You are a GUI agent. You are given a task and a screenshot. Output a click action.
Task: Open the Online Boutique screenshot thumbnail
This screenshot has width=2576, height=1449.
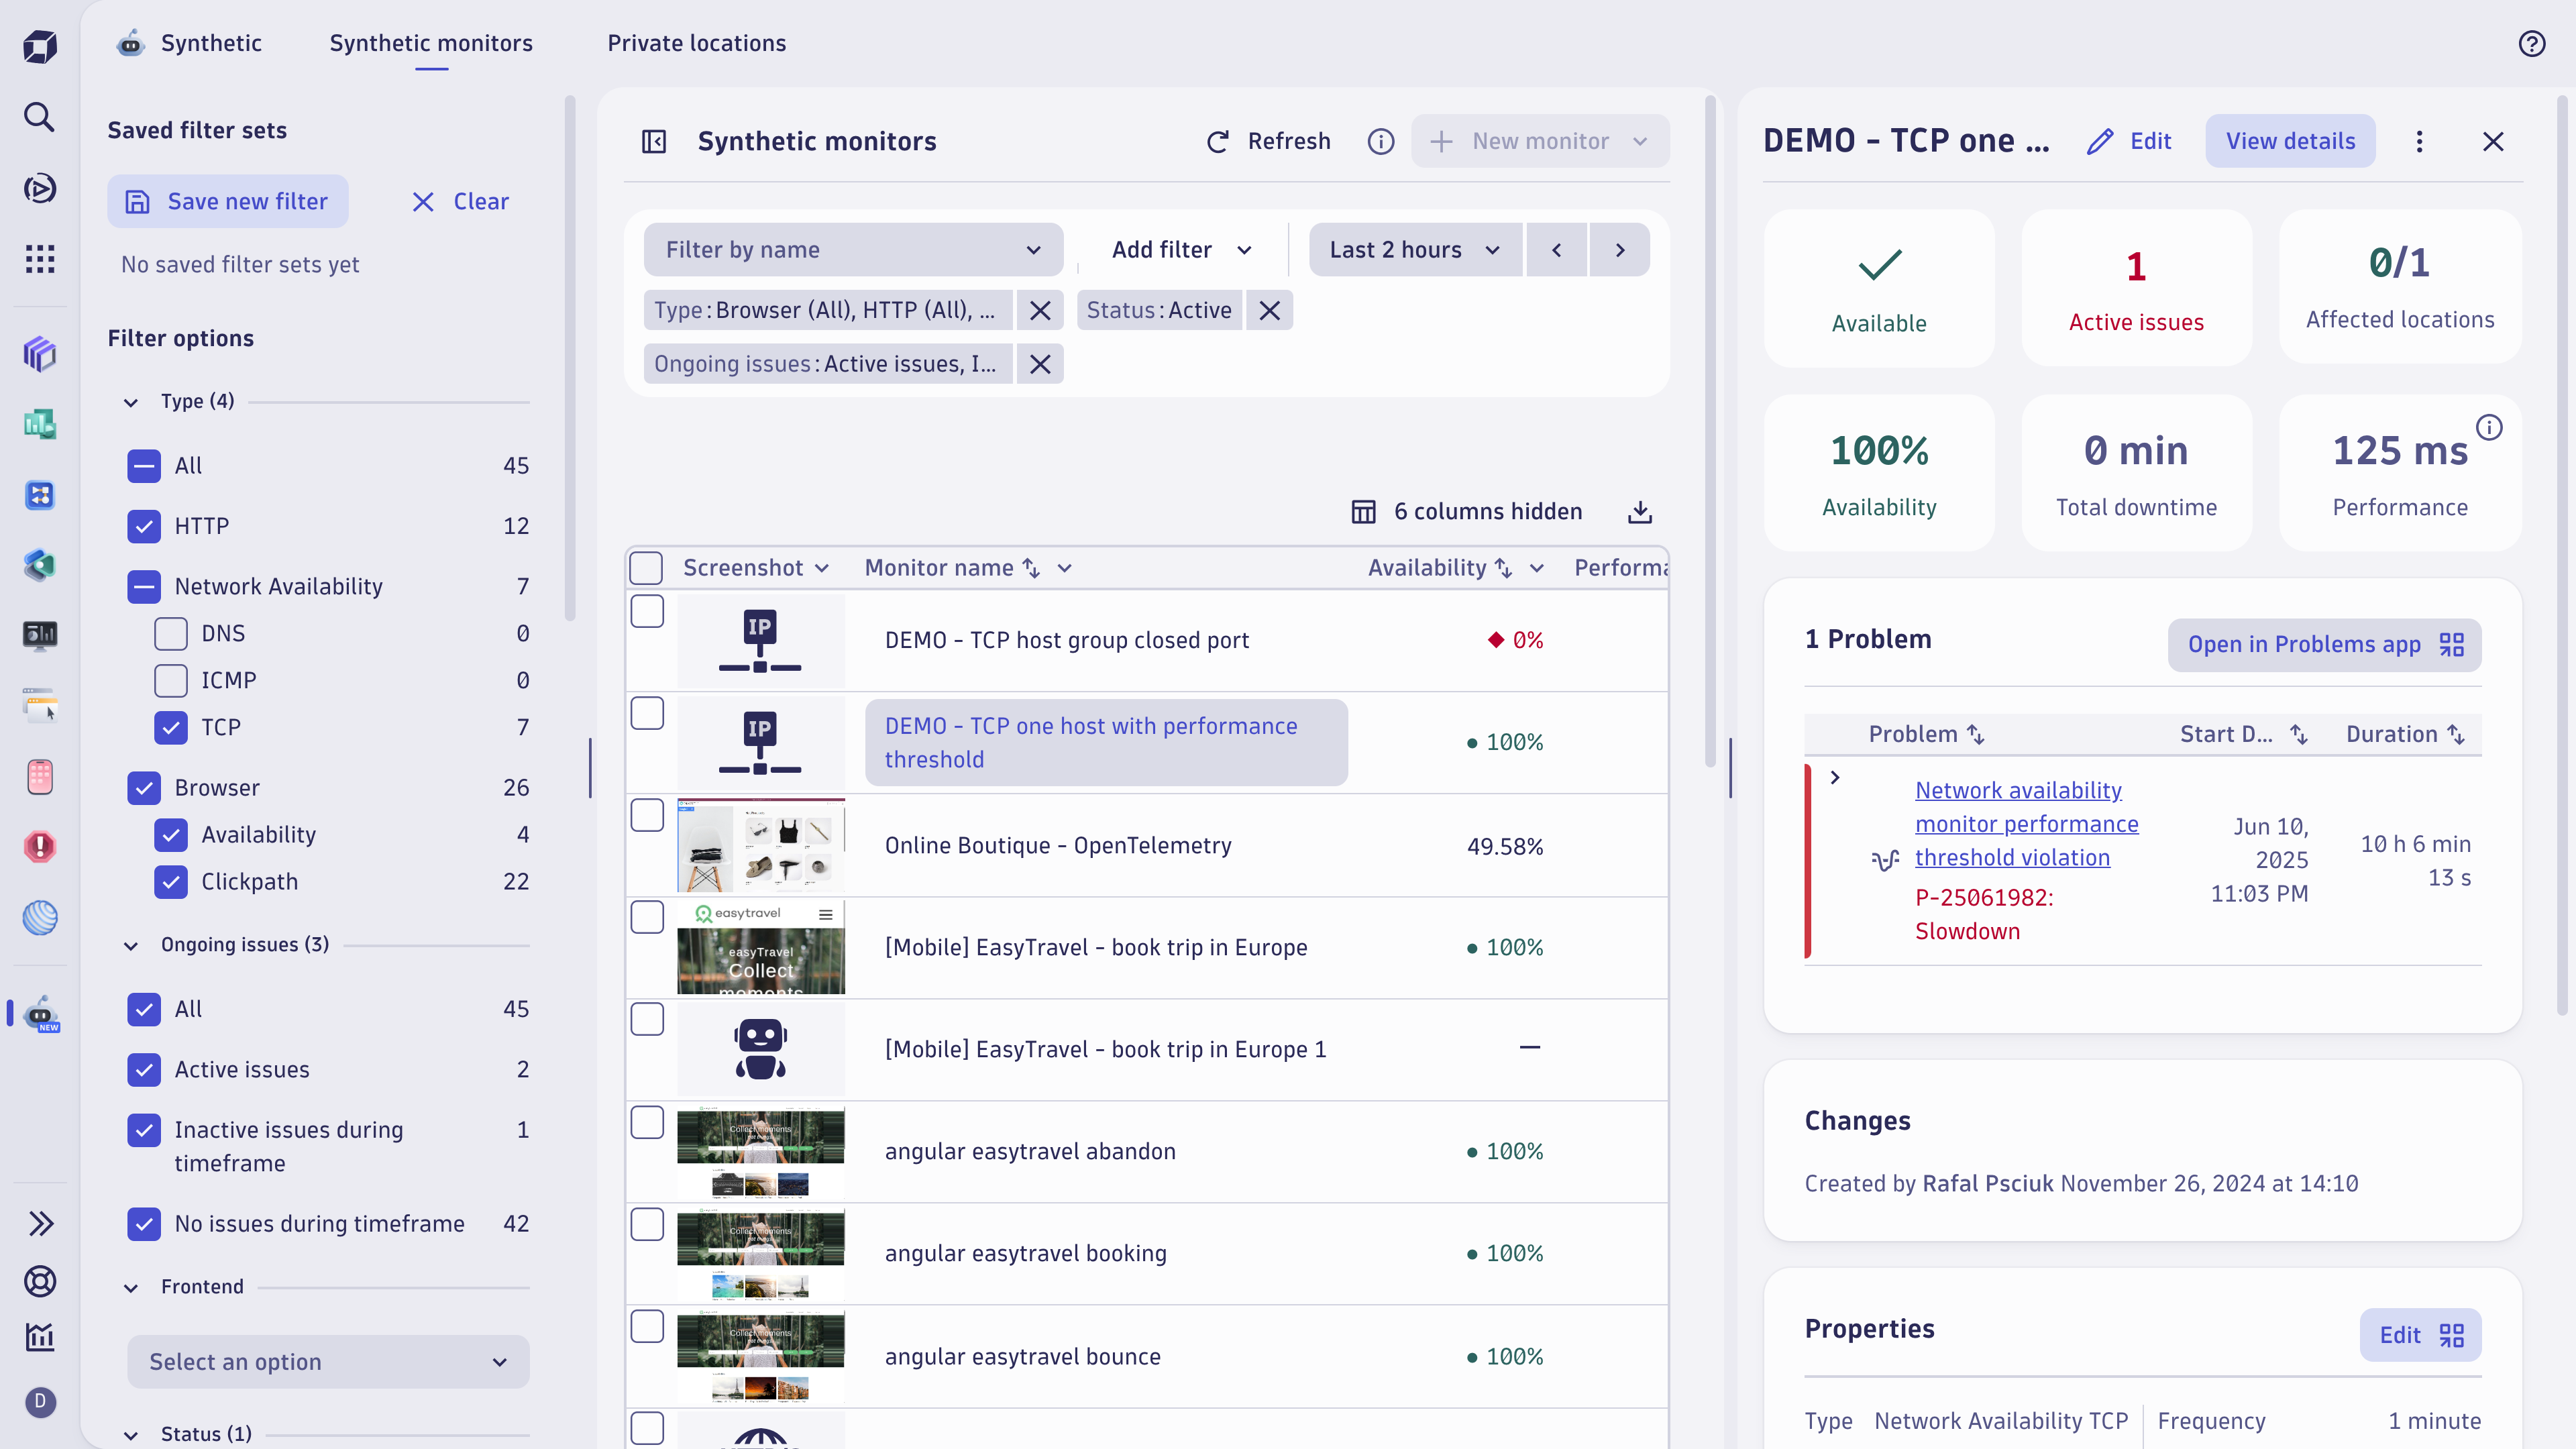coord(761,845)
